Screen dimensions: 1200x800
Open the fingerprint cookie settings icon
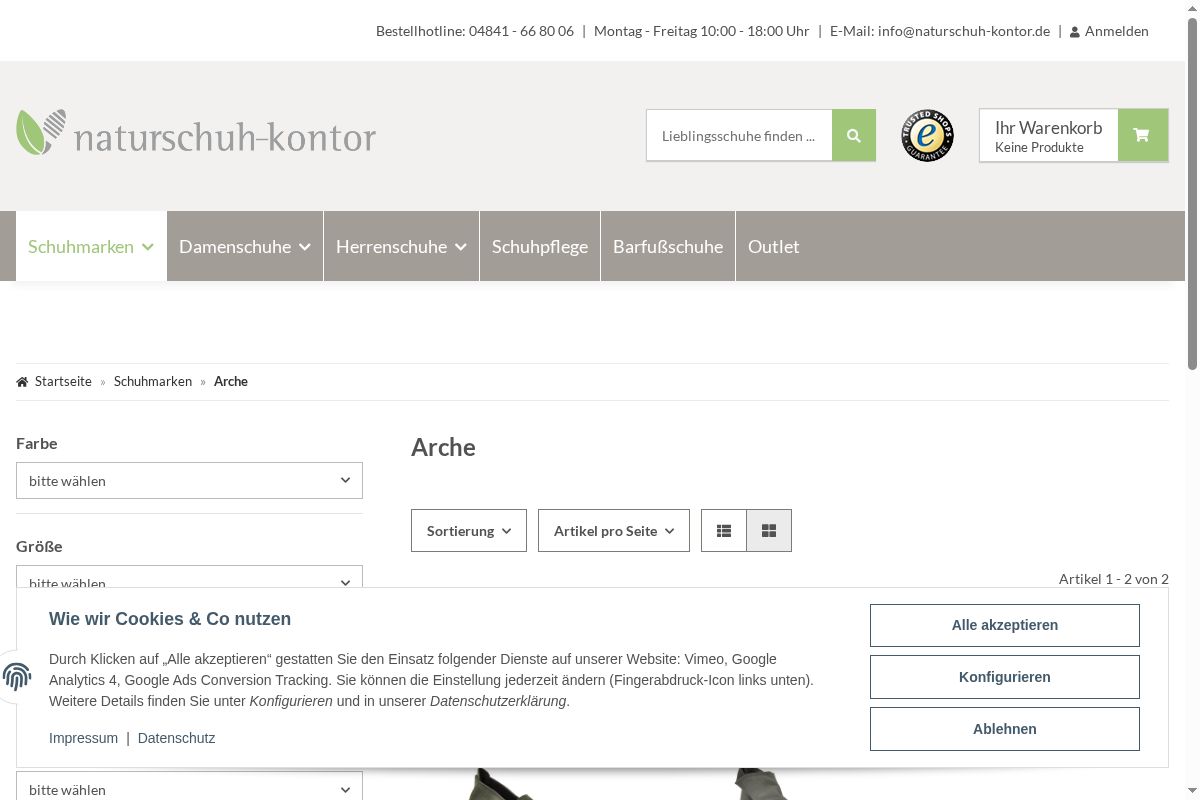click(x=17, y=677)
